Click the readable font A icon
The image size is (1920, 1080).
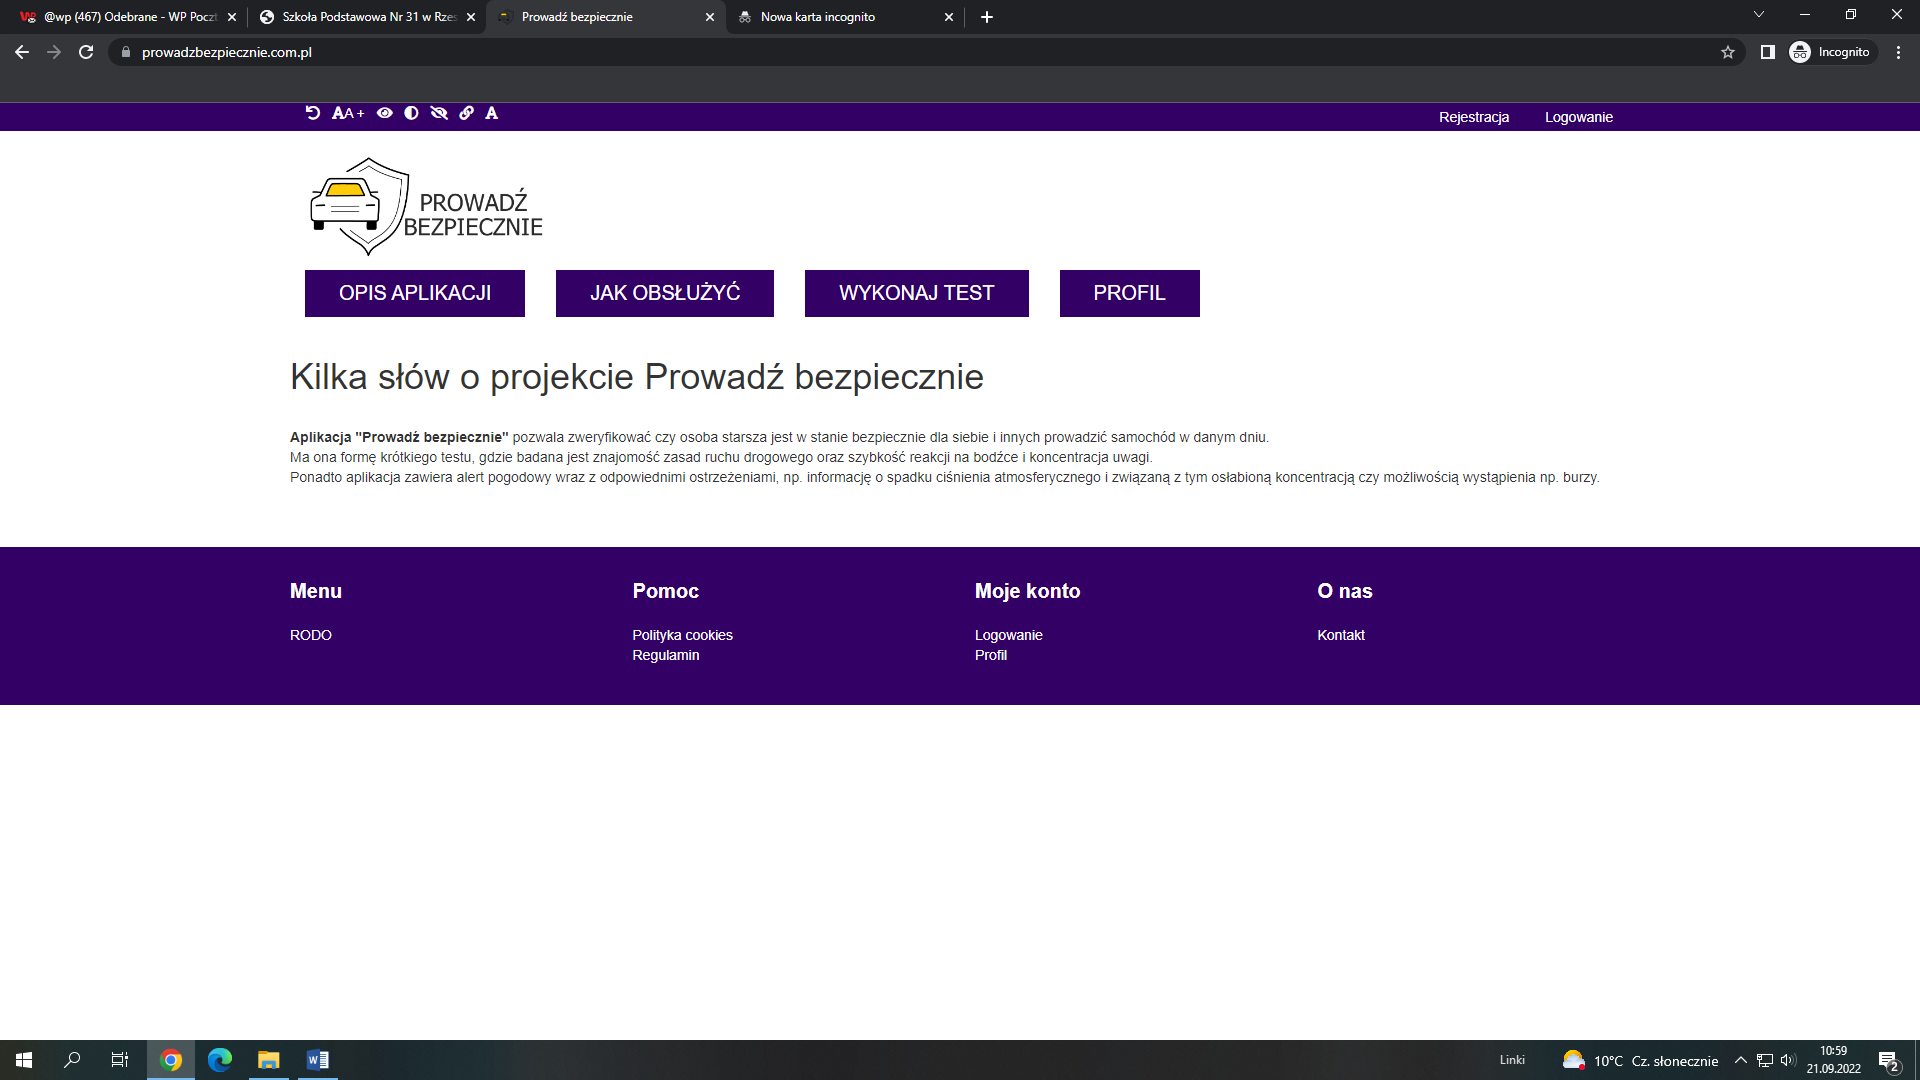(x=492, y=113)
